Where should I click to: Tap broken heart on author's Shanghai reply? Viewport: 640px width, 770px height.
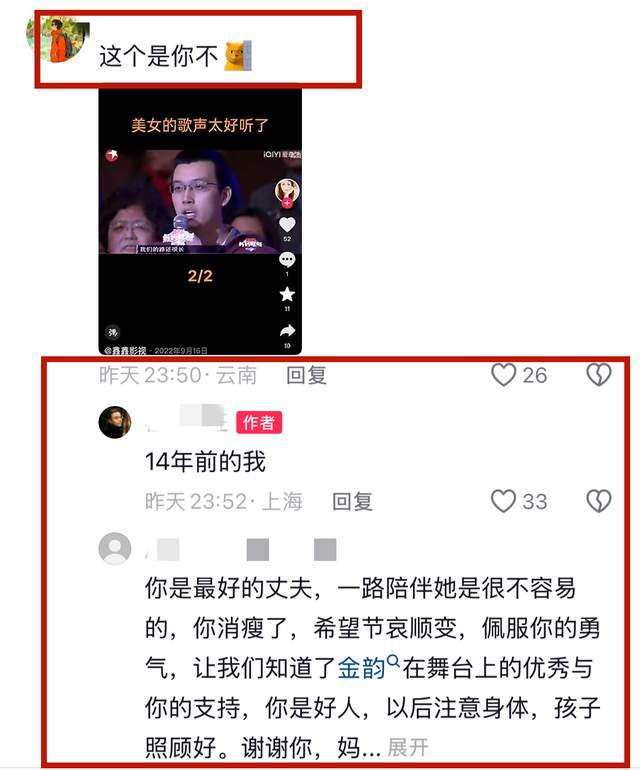(x=599, y=501)
